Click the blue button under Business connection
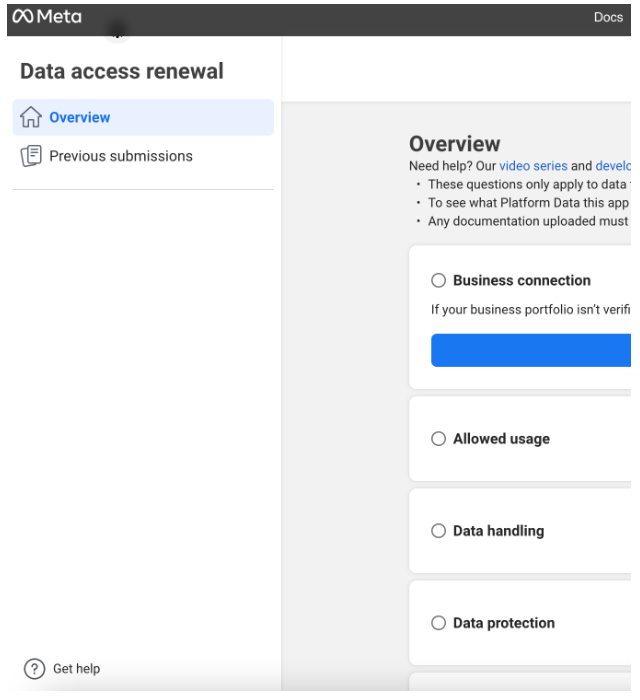This screenshot has width=640, height=700. 531,350
